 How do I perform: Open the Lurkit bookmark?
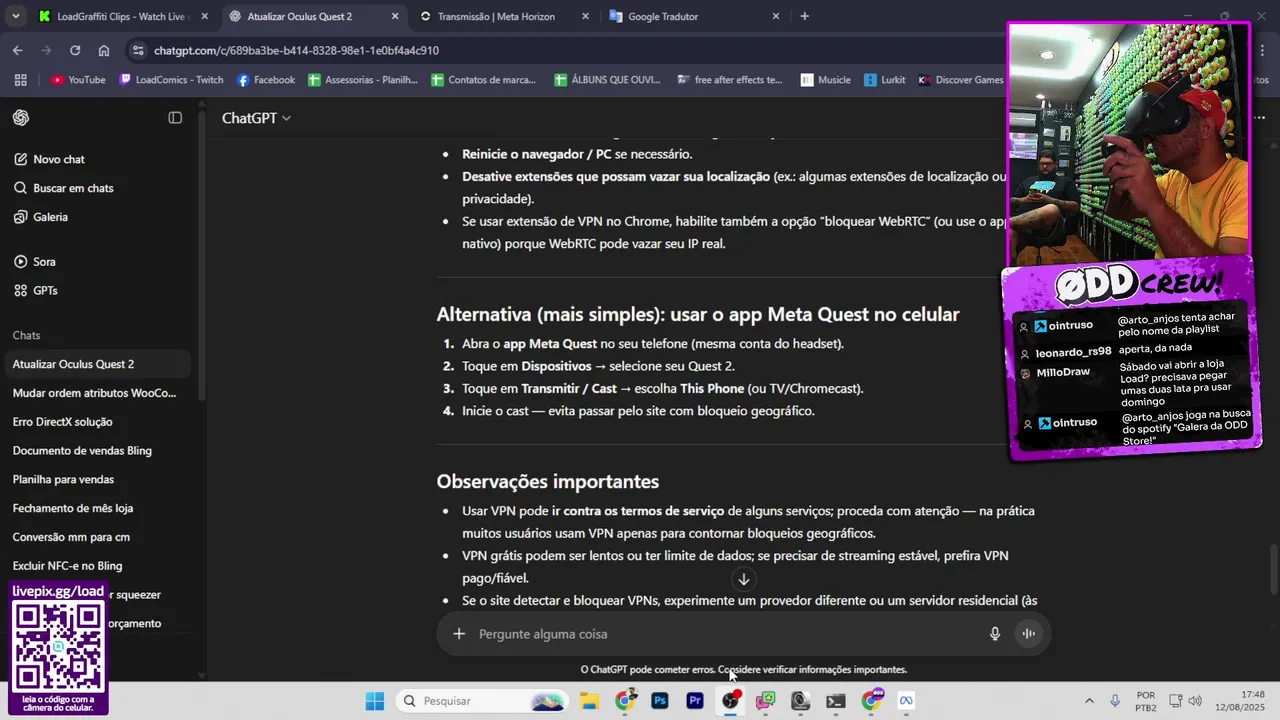(885, 80)
